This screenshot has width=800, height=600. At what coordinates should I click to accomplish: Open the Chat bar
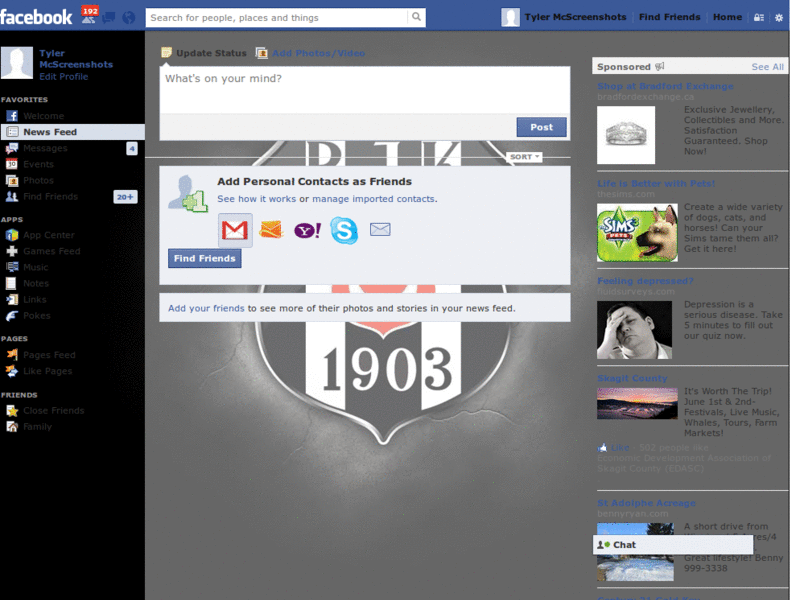(672, 545)
